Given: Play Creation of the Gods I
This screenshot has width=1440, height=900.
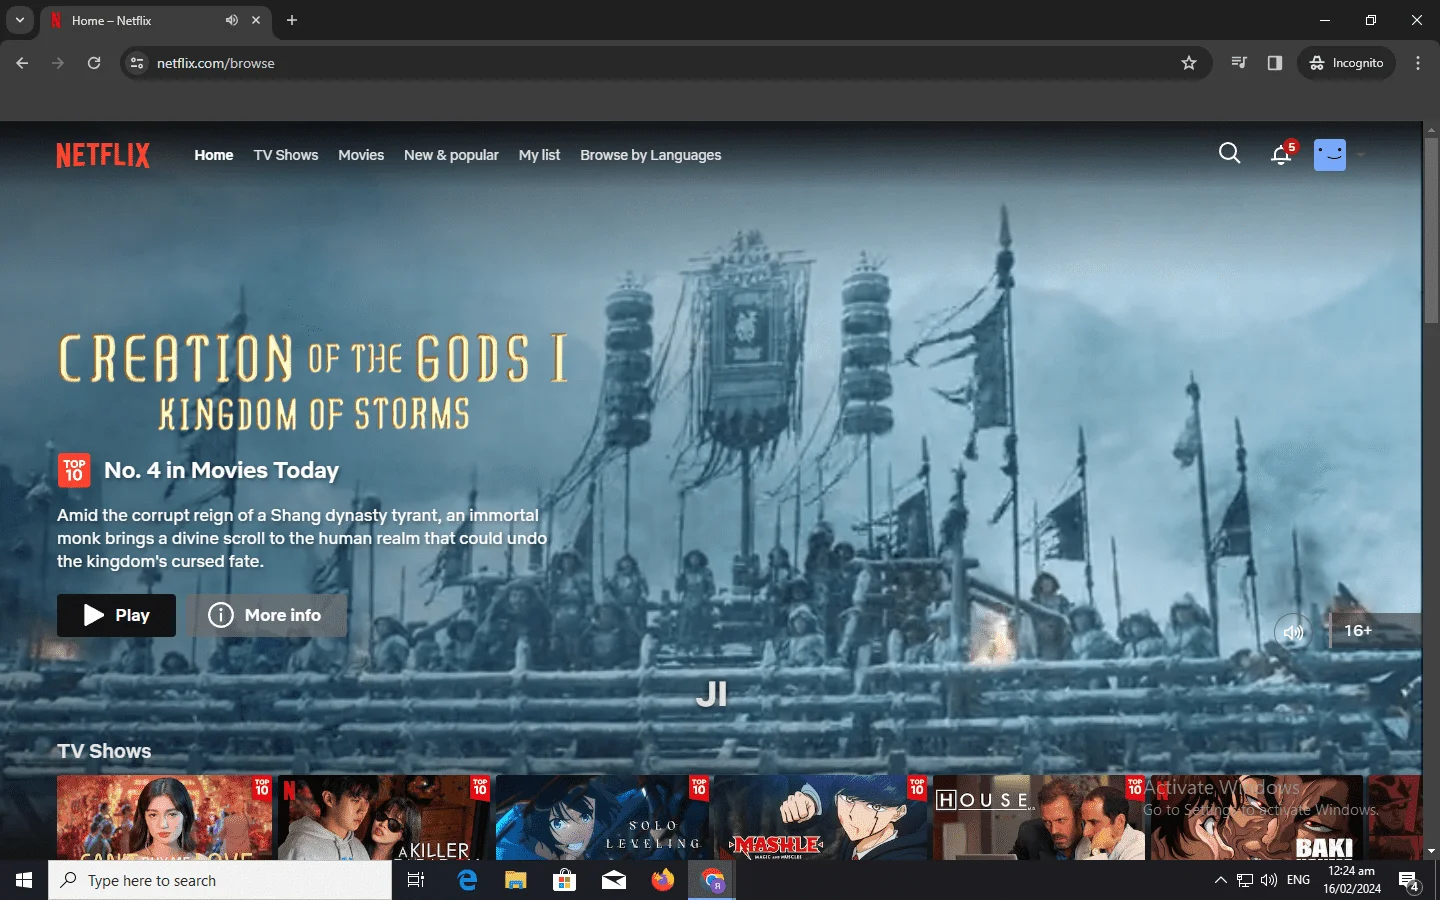Looking at the screenshot, I should tap(116, 615).
